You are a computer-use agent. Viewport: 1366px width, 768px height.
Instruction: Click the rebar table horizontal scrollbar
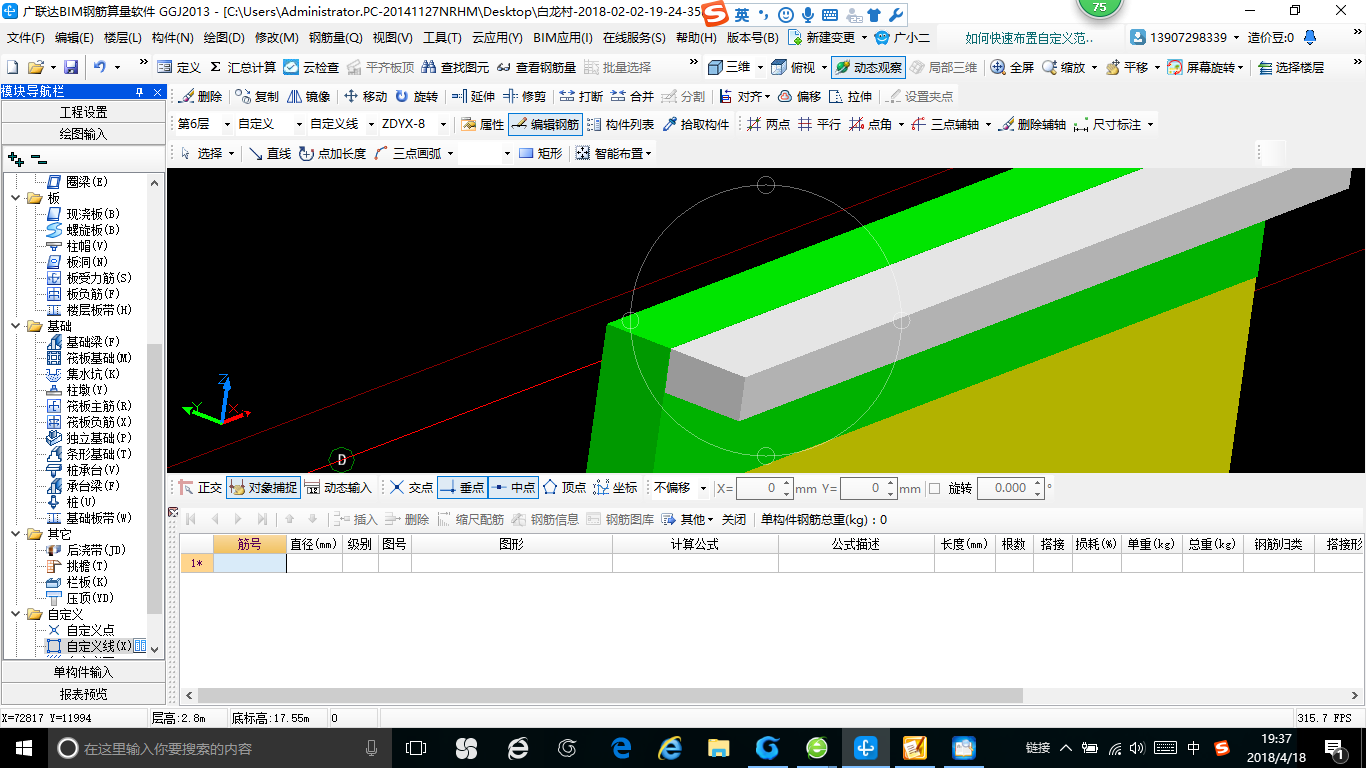click(610, 695)
